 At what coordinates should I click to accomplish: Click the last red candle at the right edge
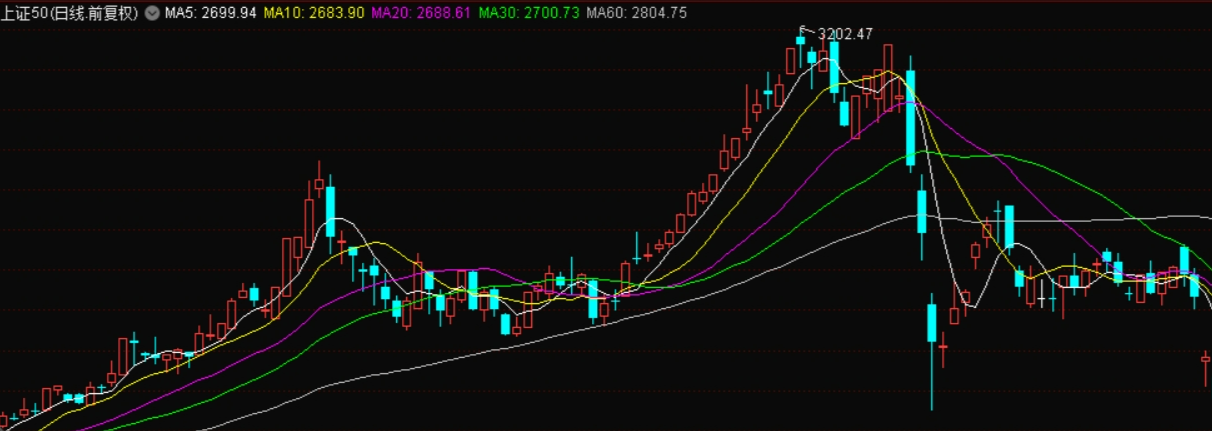[x=1206, y=357]
